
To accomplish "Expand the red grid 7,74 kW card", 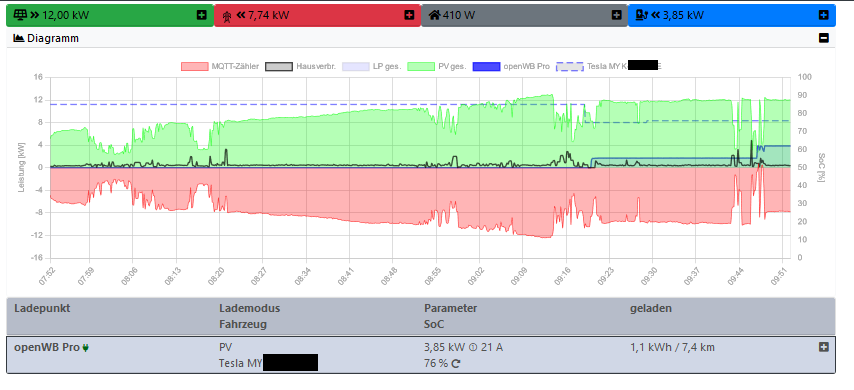I will pos(409,15).
